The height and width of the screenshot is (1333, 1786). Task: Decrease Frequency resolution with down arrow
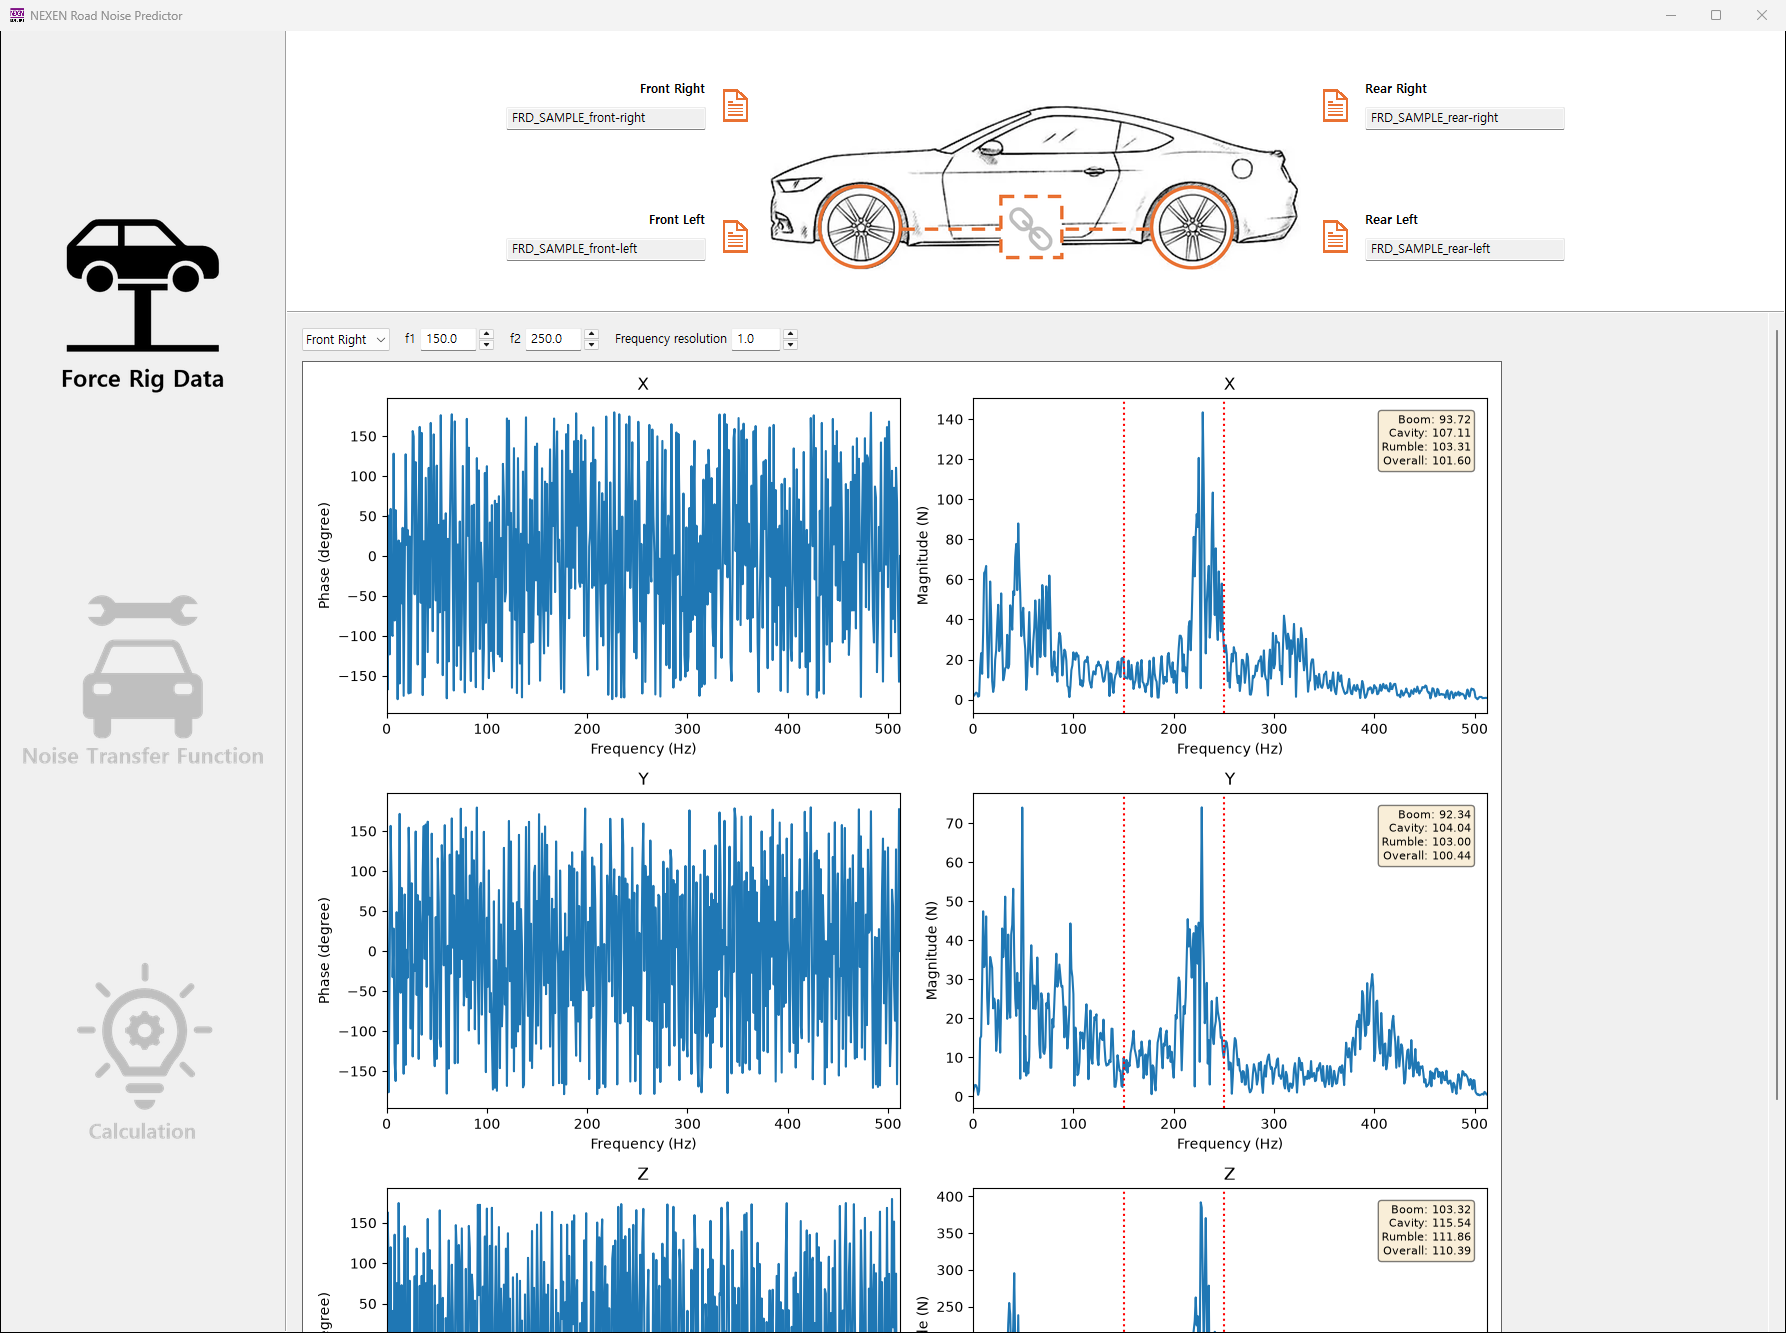tap(790, 344)
